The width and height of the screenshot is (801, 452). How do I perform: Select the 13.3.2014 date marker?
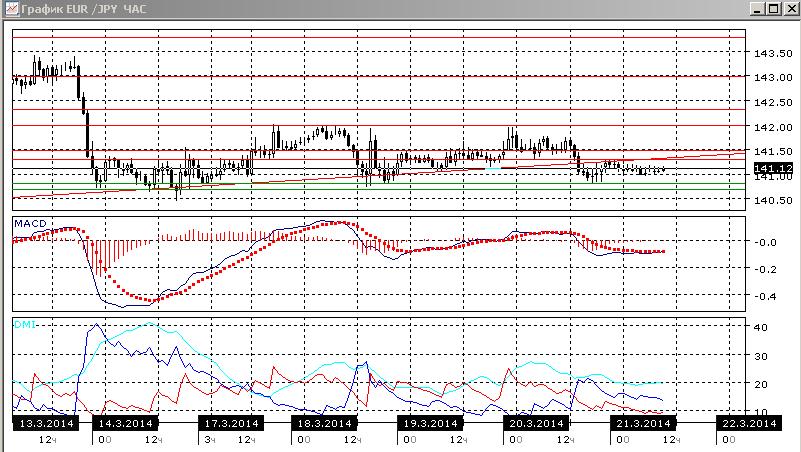(46, 423)
